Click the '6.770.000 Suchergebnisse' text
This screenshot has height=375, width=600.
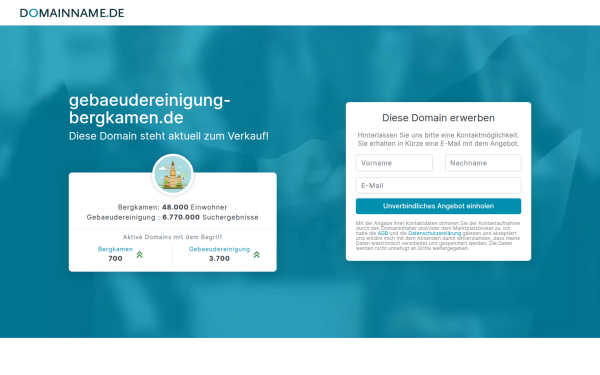(210, 217)
